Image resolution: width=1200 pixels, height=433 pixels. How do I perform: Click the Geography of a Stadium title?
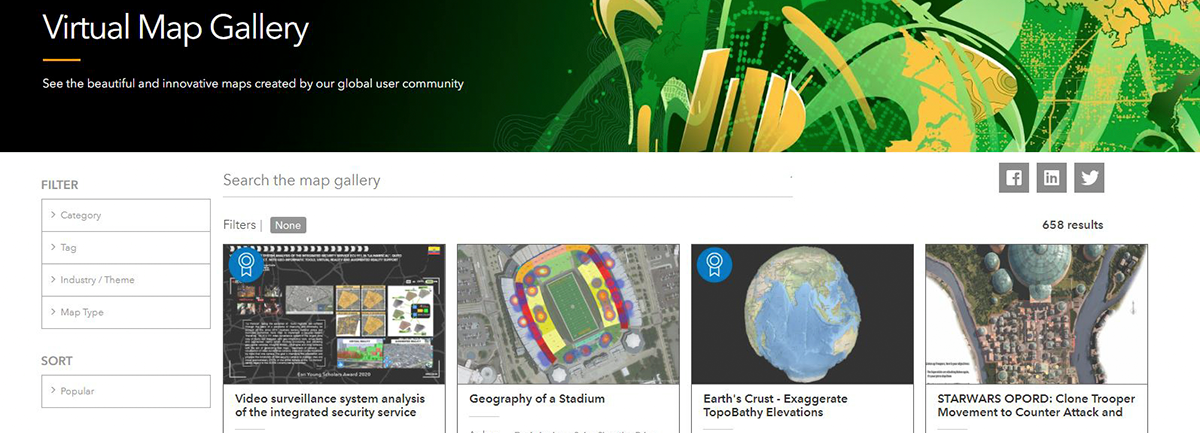[537, 399]
